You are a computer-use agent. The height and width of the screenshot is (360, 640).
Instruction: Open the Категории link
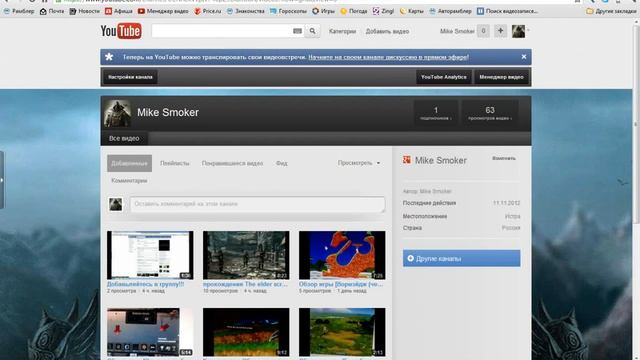[342, 31]
